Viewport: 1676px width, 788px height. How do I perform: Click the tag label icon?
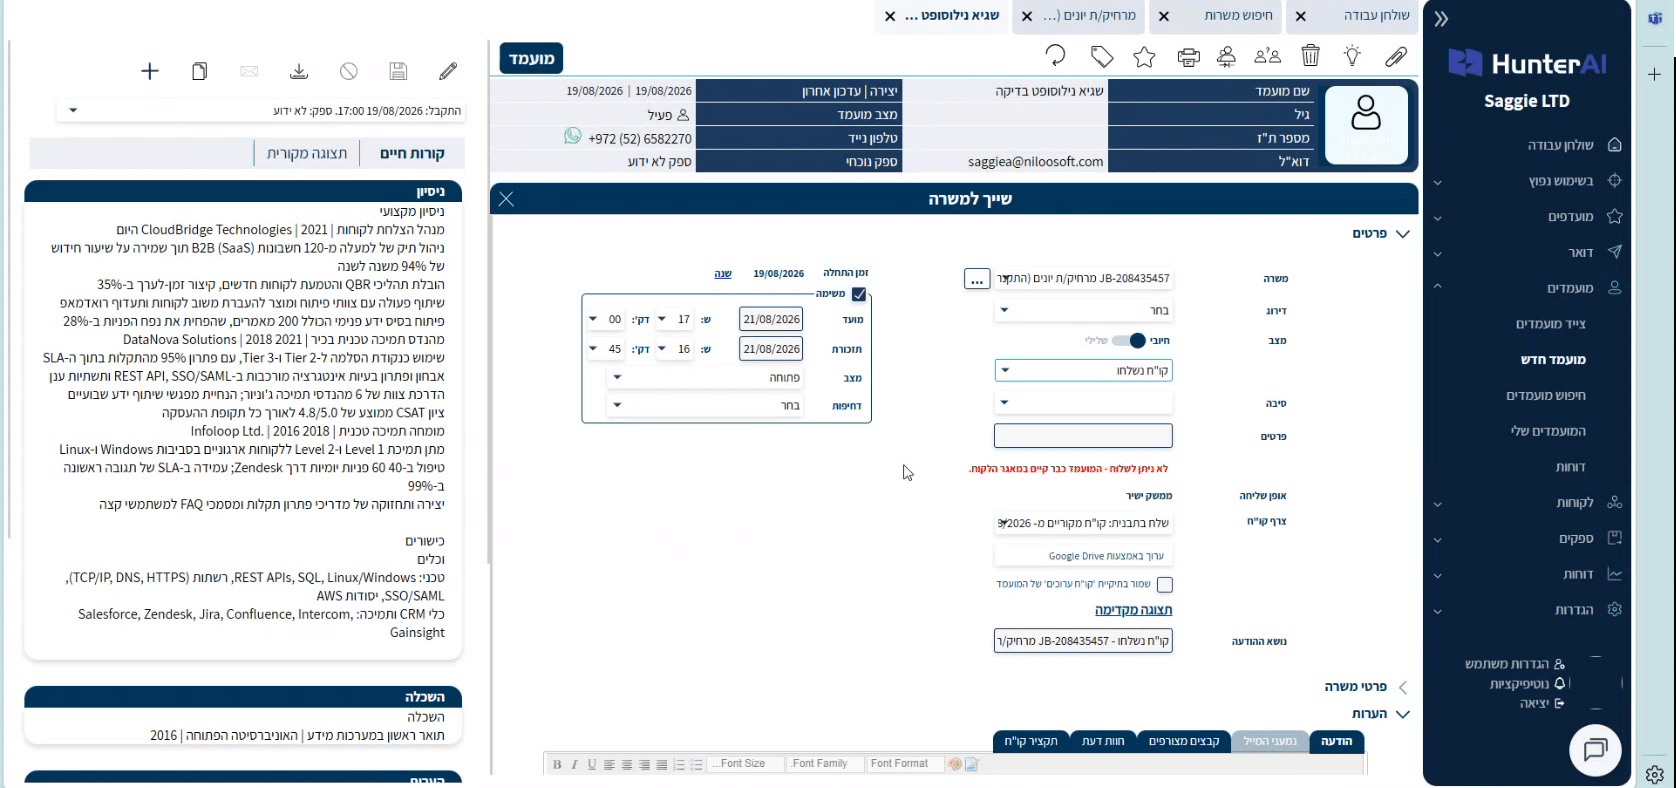click(1101, 57)
